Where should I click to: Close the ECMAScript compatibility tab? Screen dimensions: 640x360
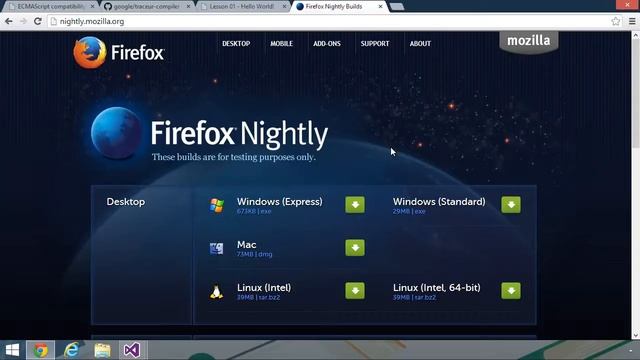(x=92, y=7)
